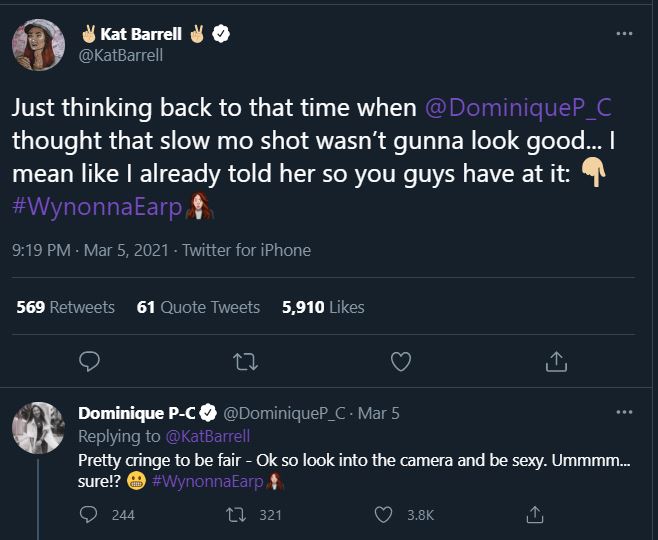The image size is (658, 540).
Task: Open more options on Dominique P-C's reply
Action: click(x=624, y=412)
